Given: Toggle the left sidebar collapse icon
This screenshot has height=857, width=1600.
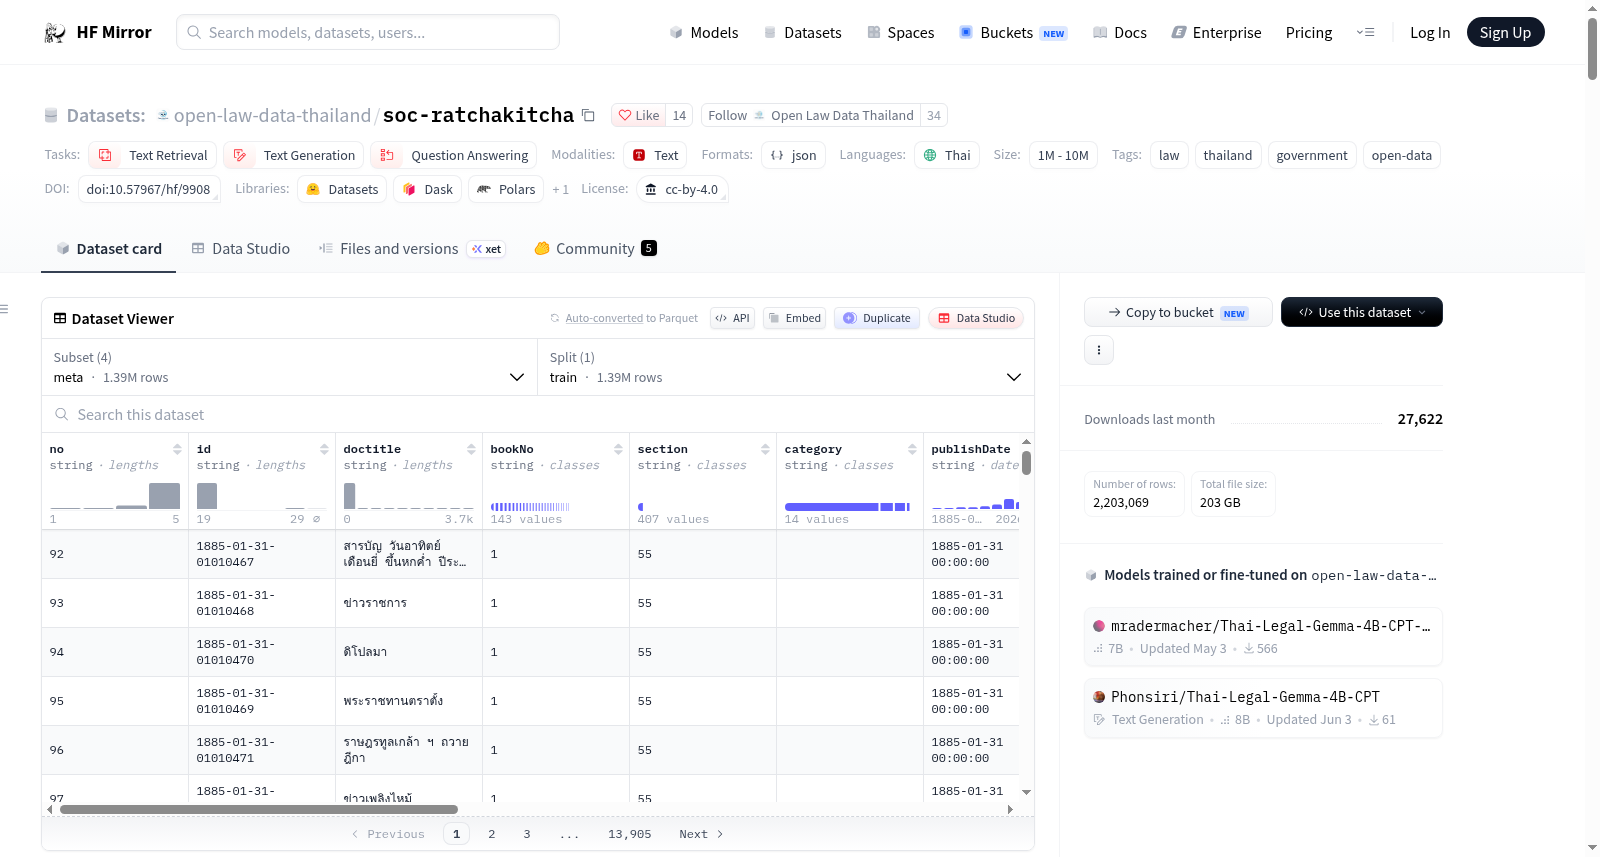Looking at the screenshot, I should pos(4,309).
